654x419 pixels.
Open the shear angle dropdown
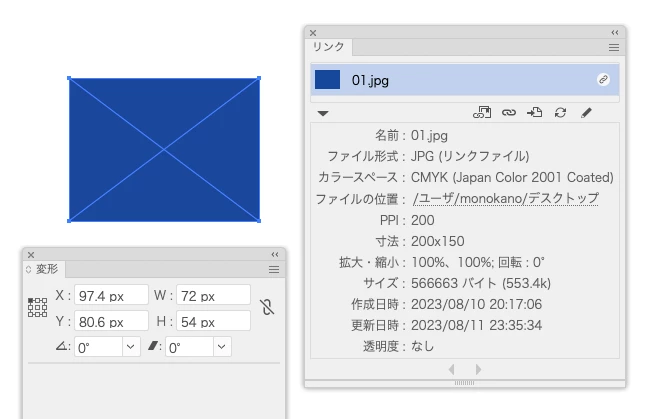tap(221, 347)
